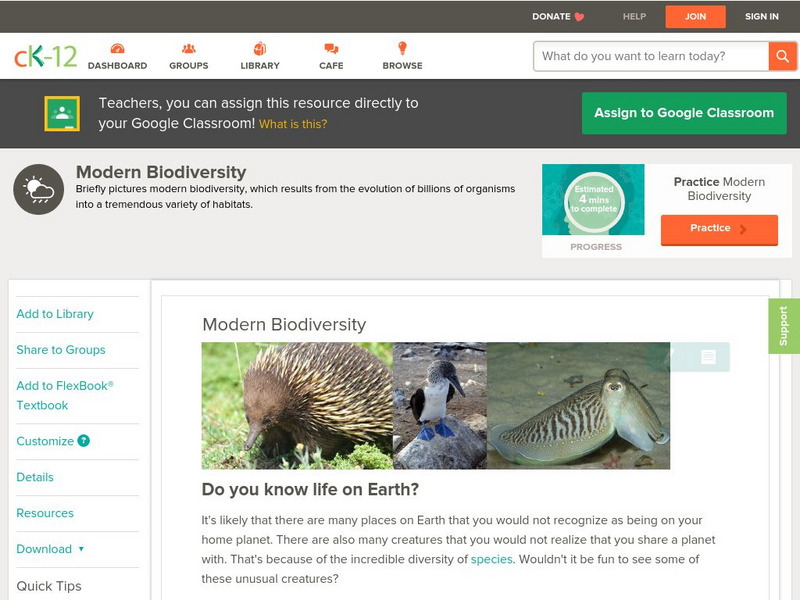Click Assign to Google Classroom button

[684, 113]
